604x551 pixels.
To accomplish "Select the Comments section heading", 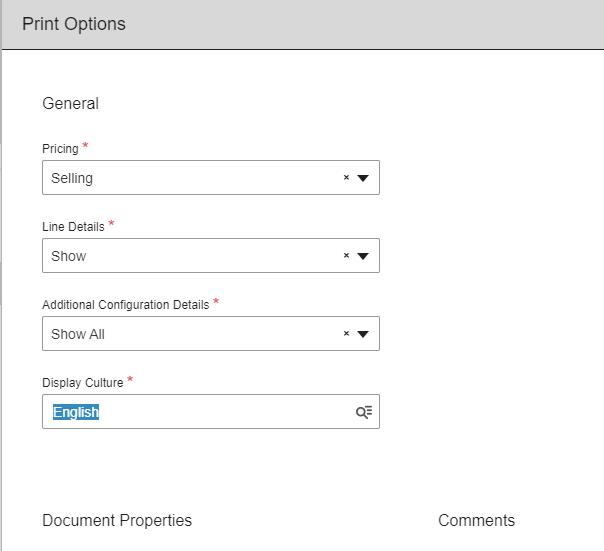I will pos(476,520).
